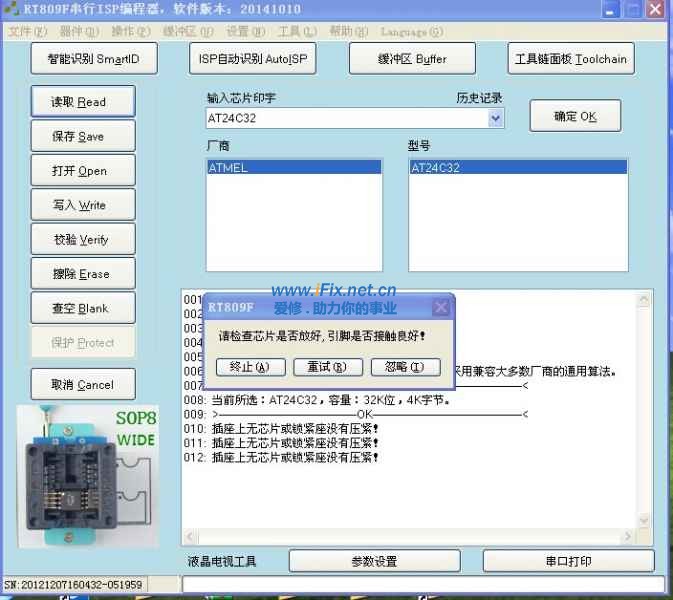Click the SOP8 WIDE socket adapter image
Screen dimensions: 673x600
point(88,476)
